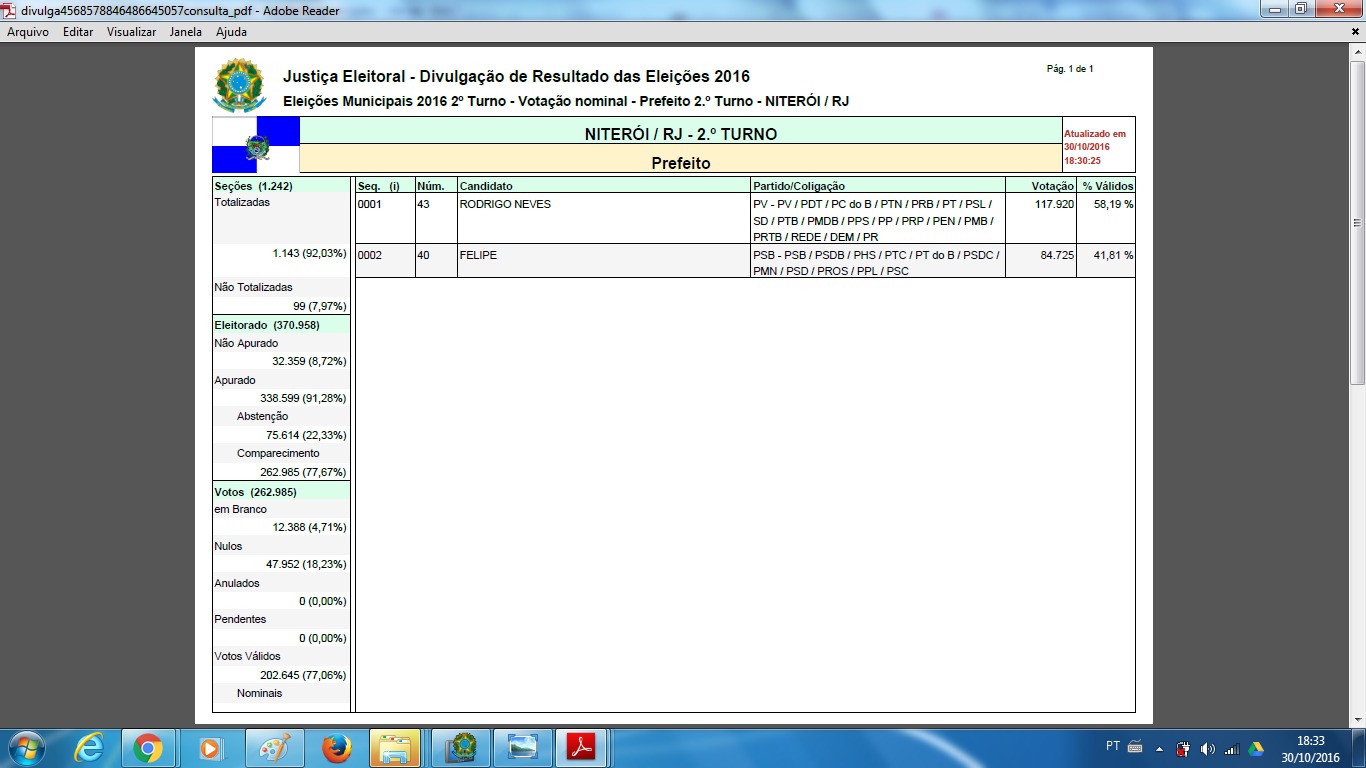Open the volume speaker tray icon
The height and width of the screenshot is (768, 1366).
[x=1207, y=749]
